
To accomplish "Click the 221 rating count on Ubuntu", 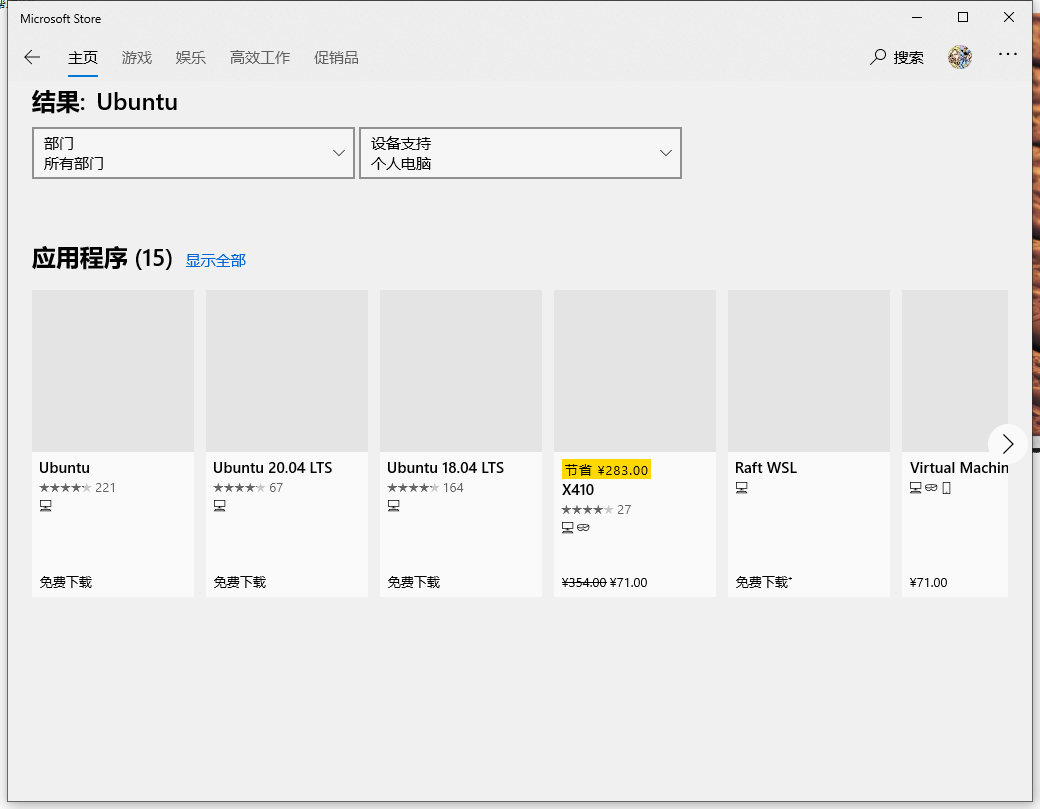I will [x=105, y=488].
